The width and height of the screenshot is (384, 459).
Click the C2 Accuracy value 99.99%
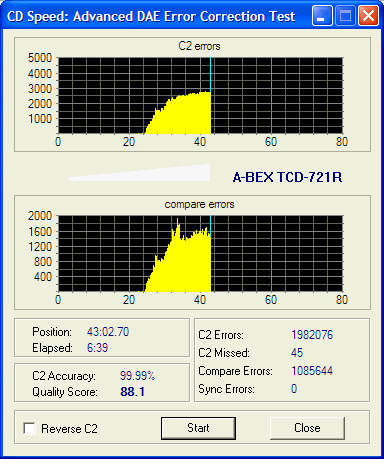137,376
